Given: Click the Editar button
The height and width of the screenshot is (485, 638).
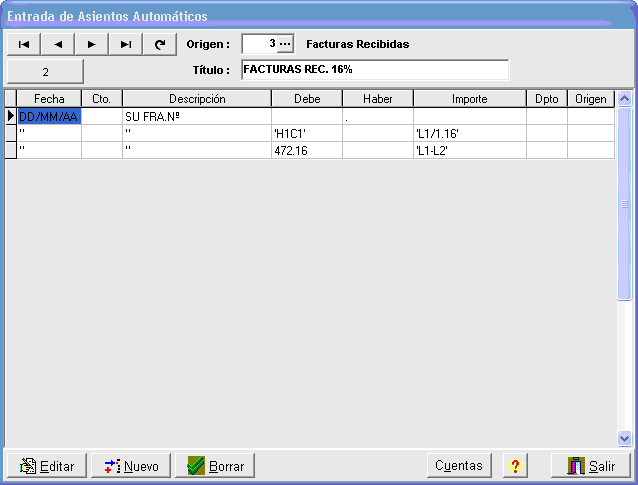Looking at the screenshot, I should click(x=47, y=466).
